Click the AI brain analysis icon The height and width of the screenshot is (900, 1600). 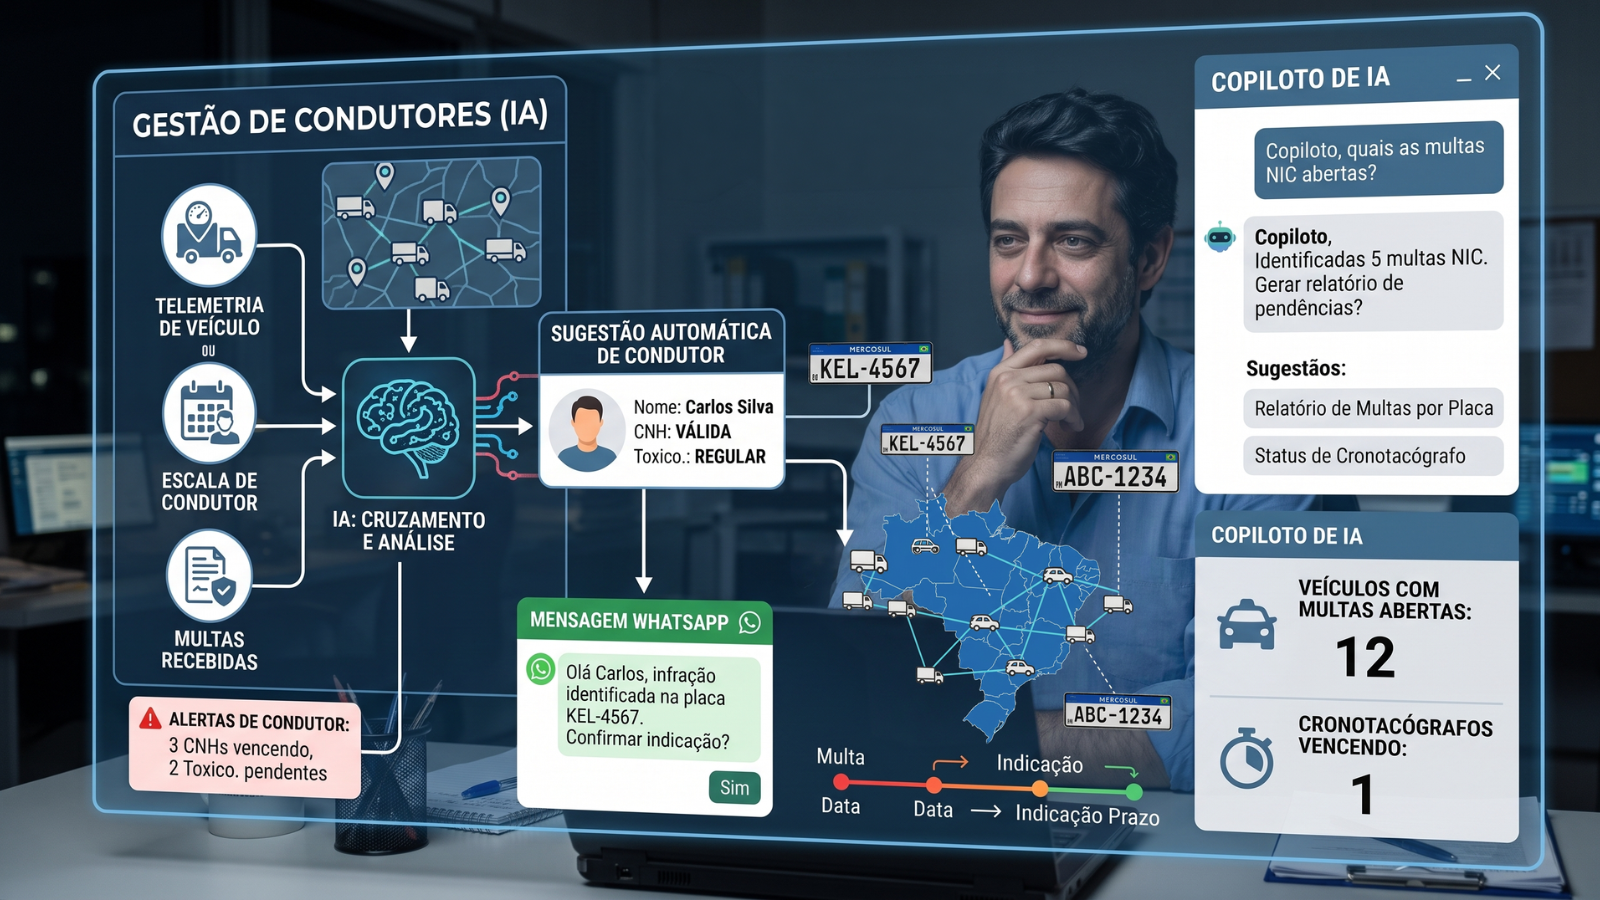coord(408,428)
